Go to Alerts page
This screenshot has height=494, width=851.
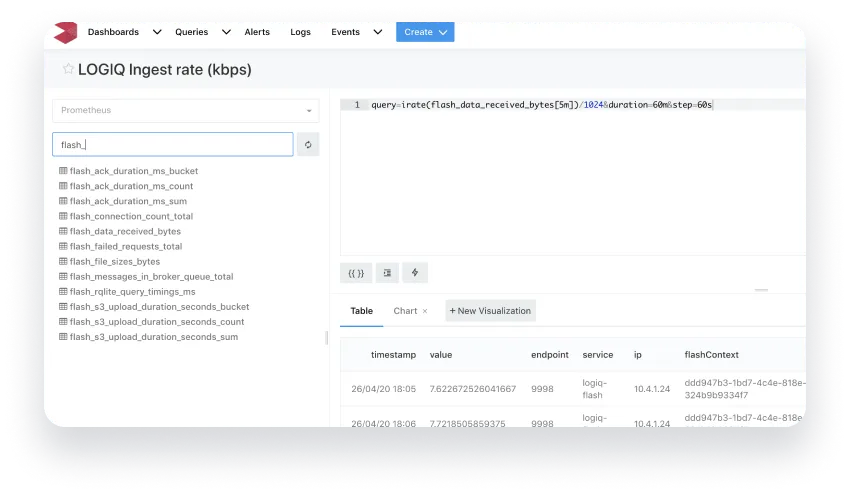(x=257, y=32)
